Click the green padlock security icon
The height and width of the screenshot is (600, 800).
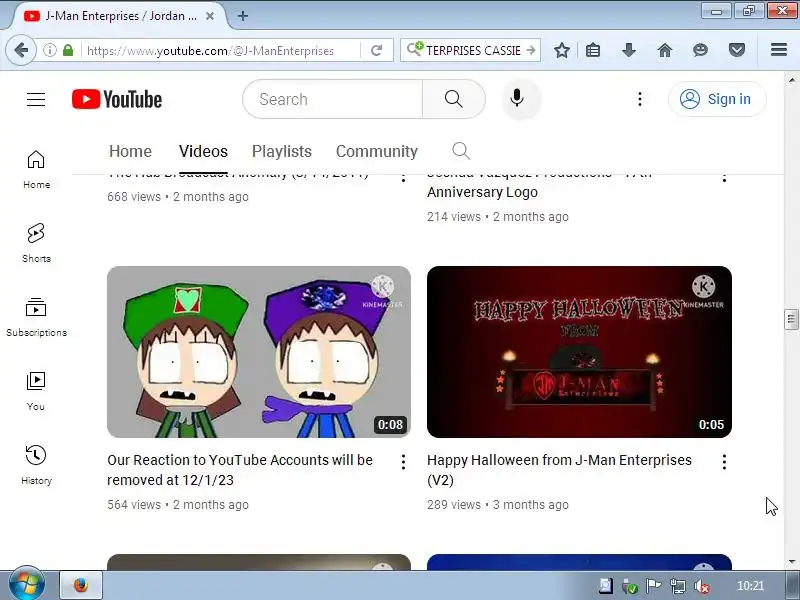68,50
